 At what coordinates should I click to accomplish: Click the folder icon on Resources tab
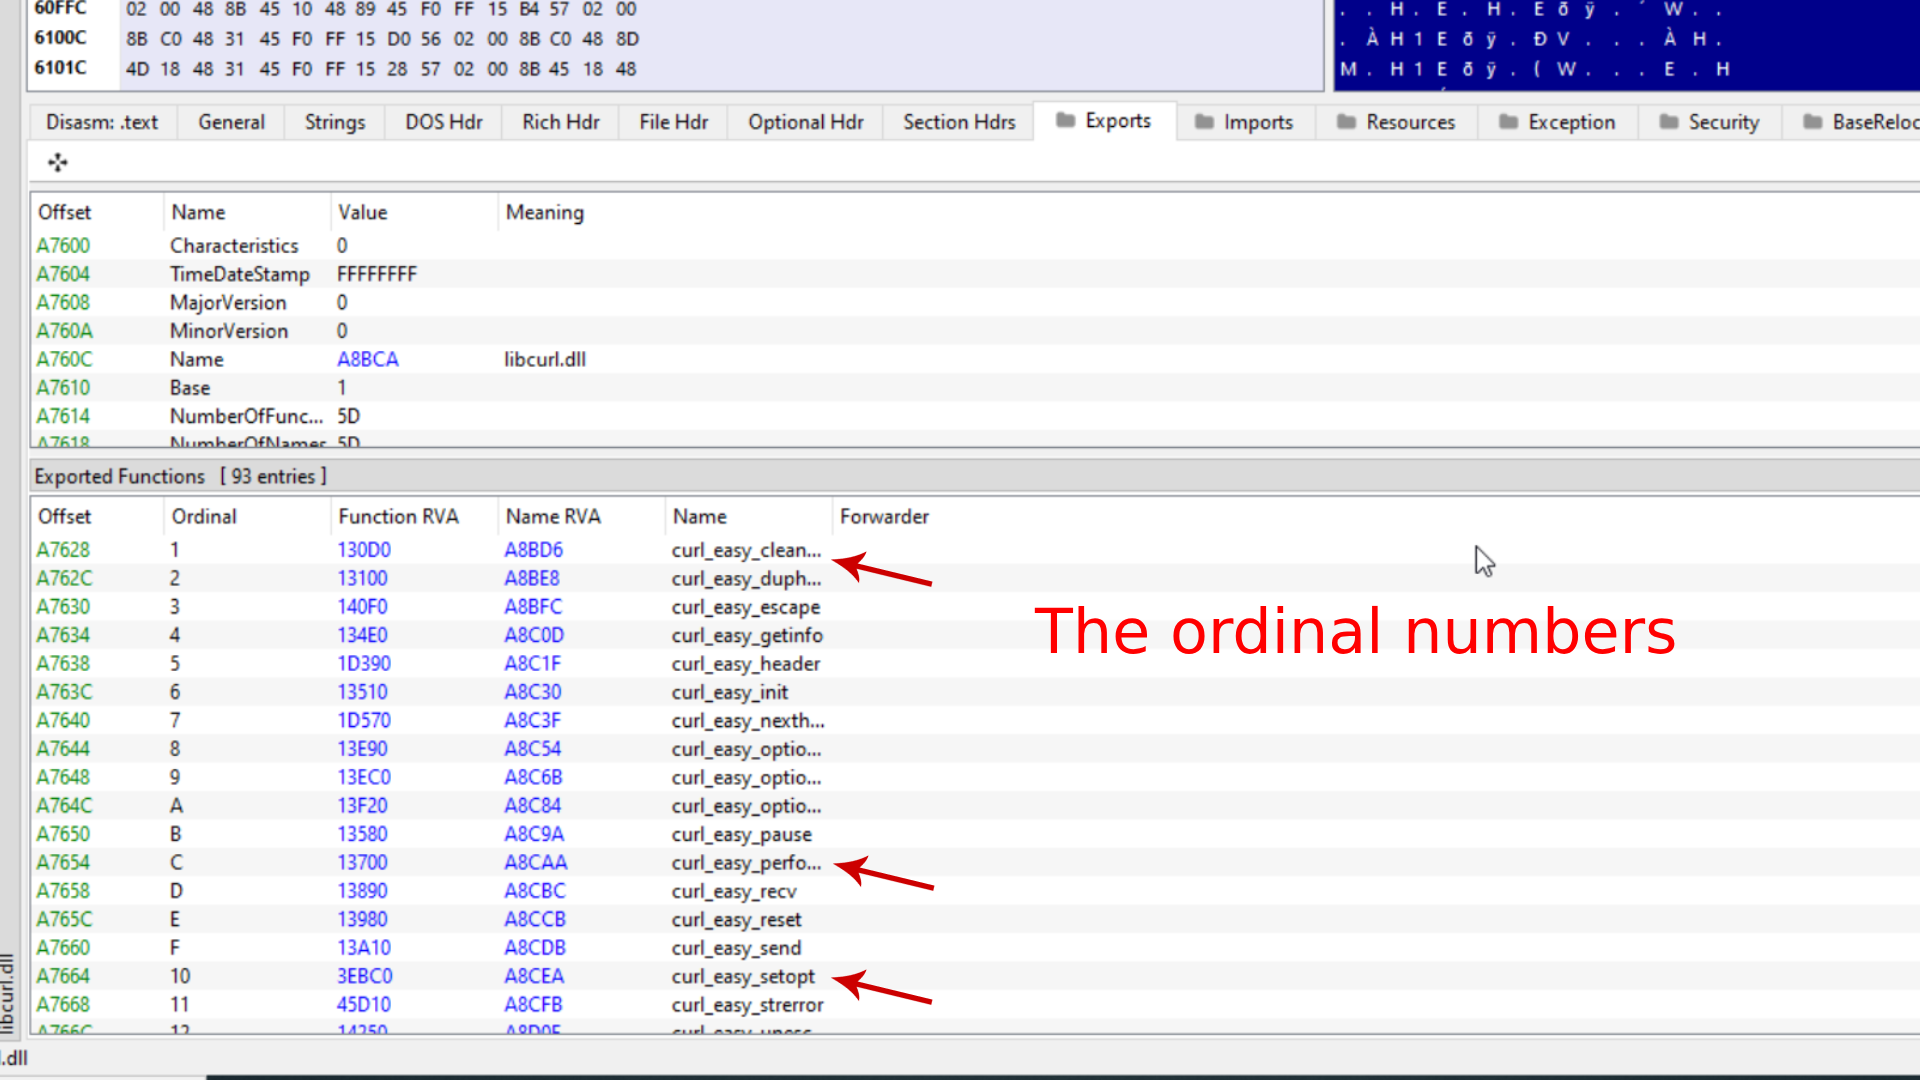1346,122
